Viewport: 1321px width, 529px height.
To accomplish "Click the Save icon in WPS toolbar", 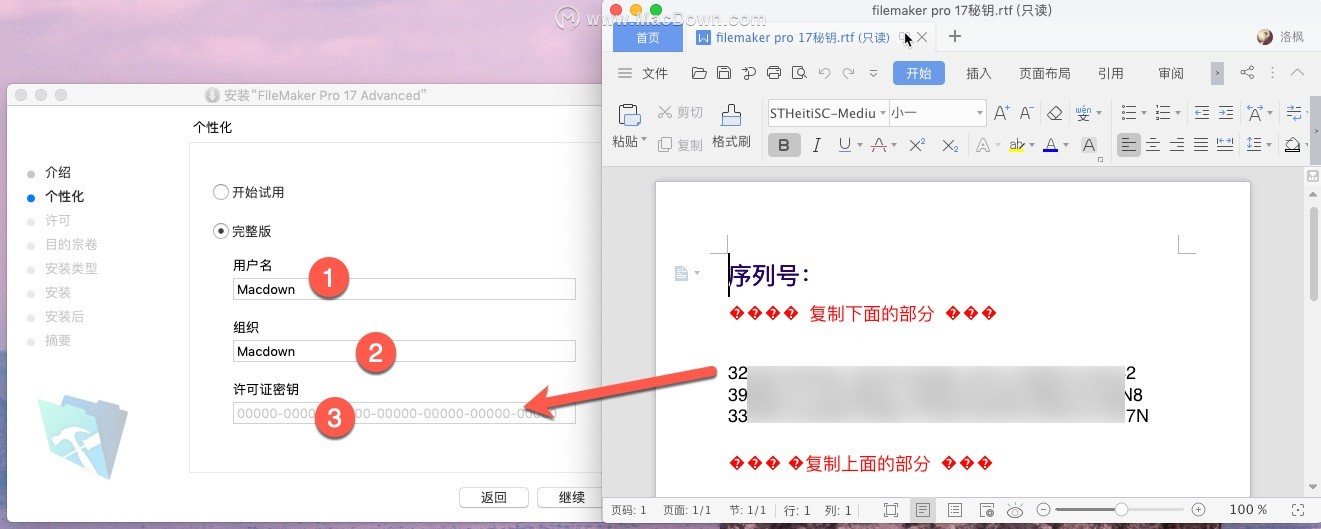I will pos(723,73).
